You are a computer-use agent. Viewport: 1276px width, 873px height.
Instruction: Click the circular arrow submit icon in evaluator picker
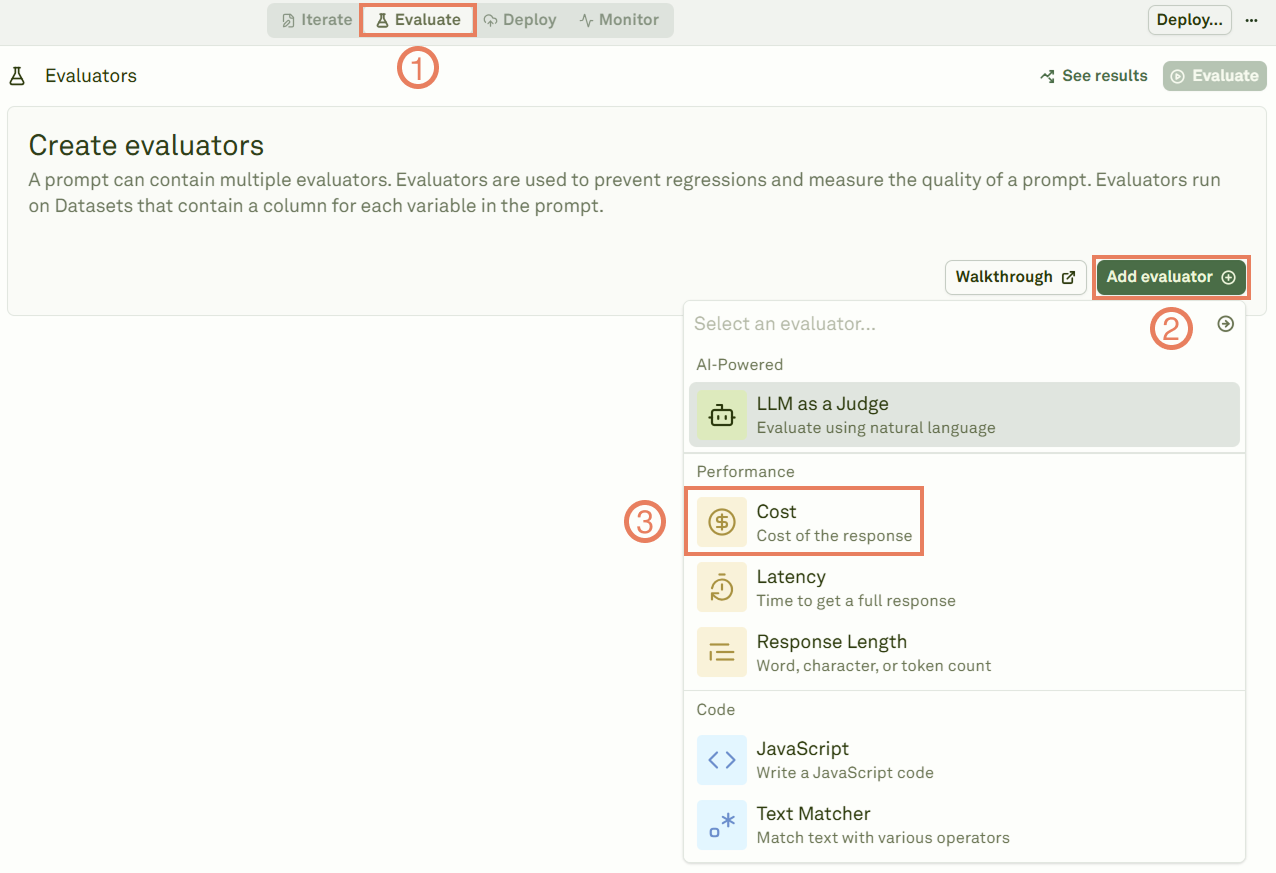(1226, 323)
